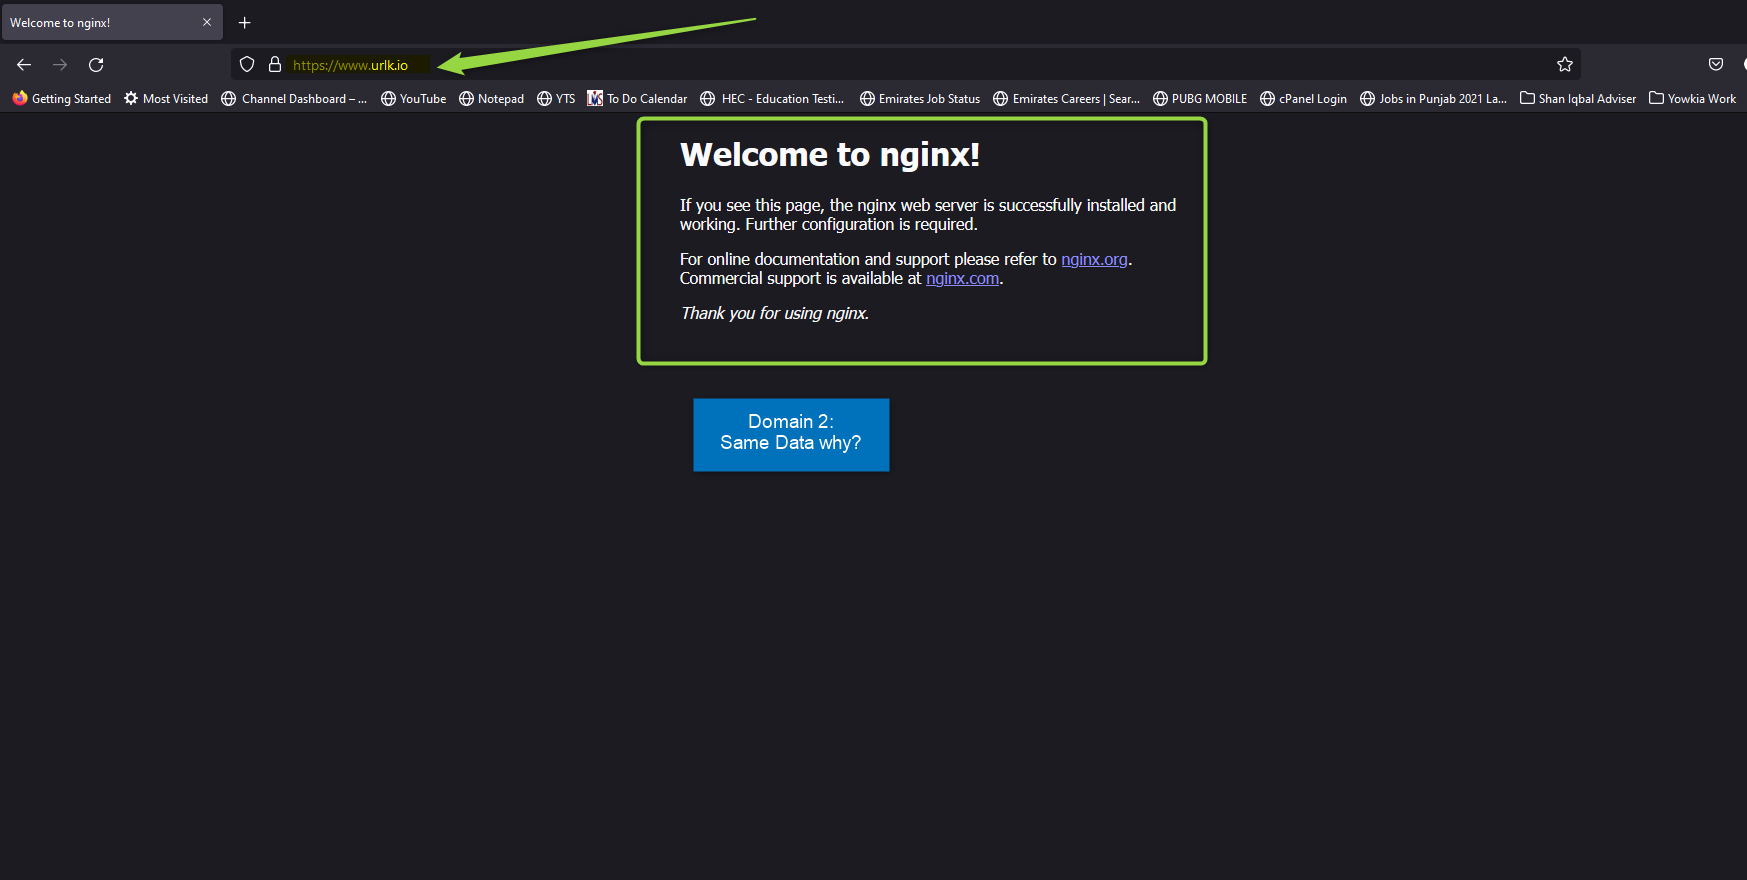This screenshot has height=880, width=1747.
Task: Click the tracking protection shield icon
Action: (x=247, y=65)
